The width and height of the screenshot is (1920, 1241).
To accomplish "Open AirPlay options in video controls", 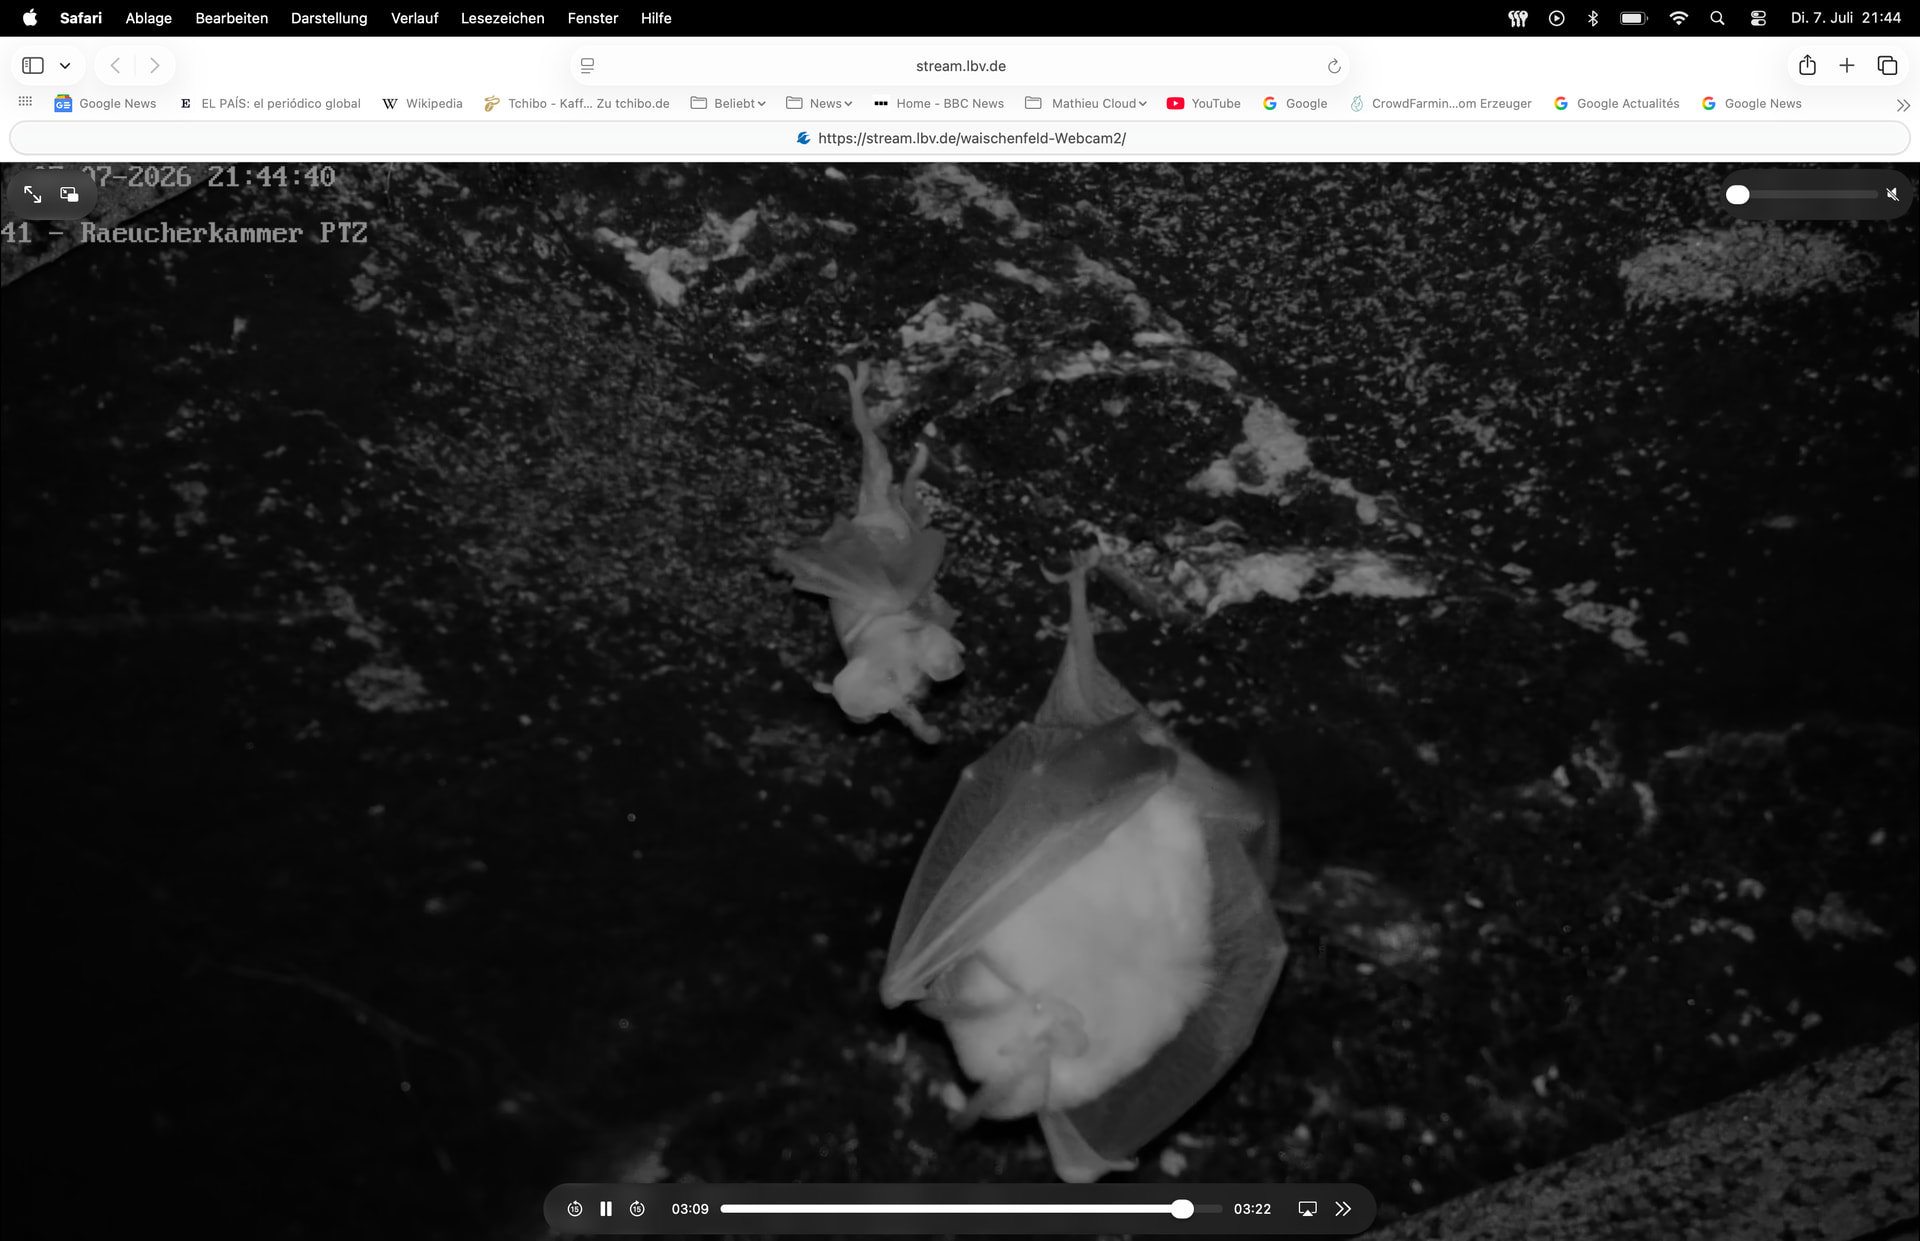I will (x=1307, y=1209).
